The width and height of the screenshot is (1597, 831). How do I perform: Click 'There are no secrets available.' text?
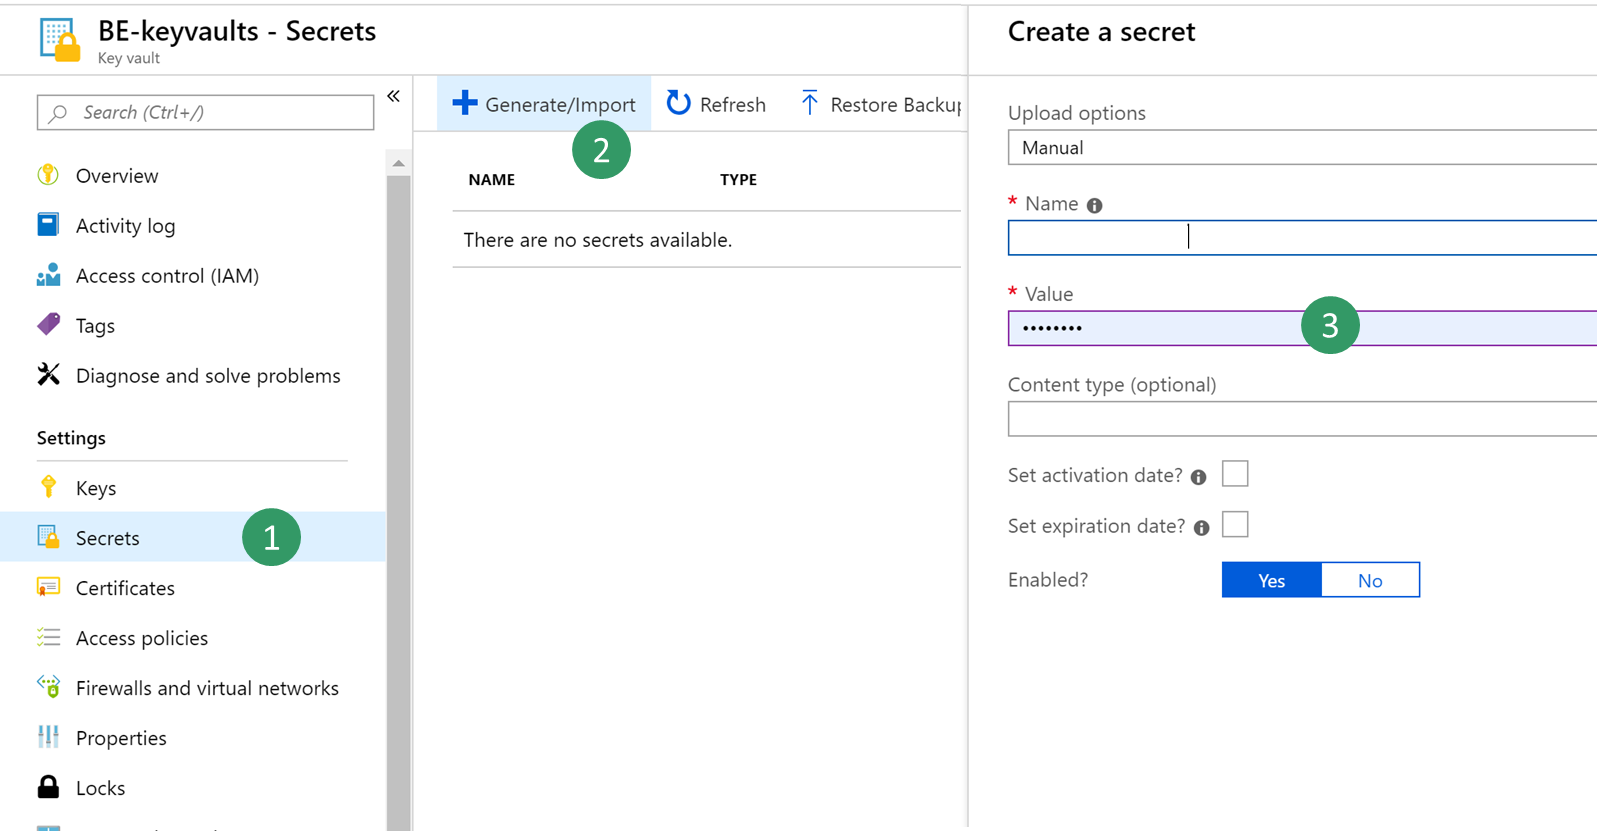(x=598, y=240)
